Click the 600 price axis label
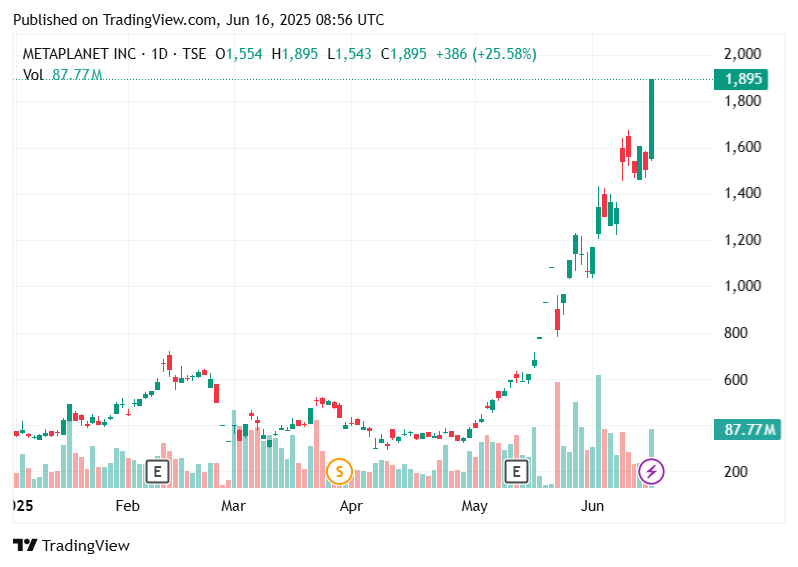The image size is (798, 567). coord(735,380)
